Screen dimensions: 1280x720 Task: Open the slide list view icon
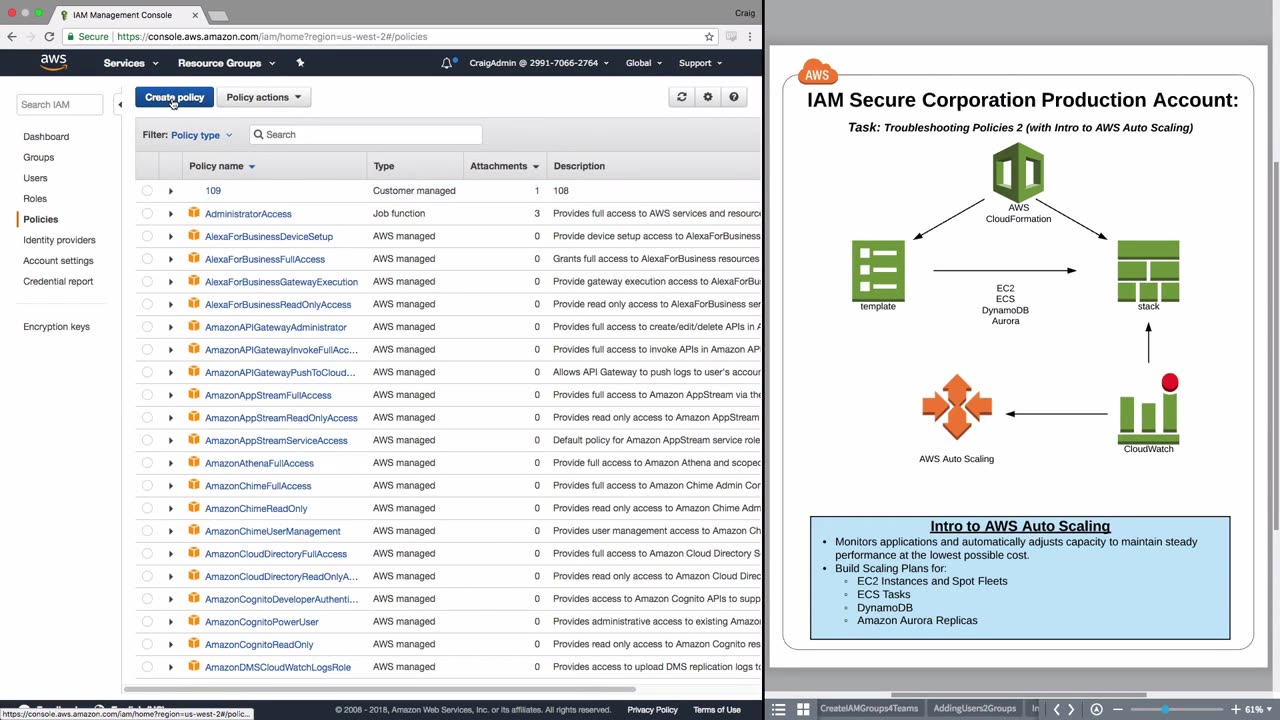tap(779, 709)
